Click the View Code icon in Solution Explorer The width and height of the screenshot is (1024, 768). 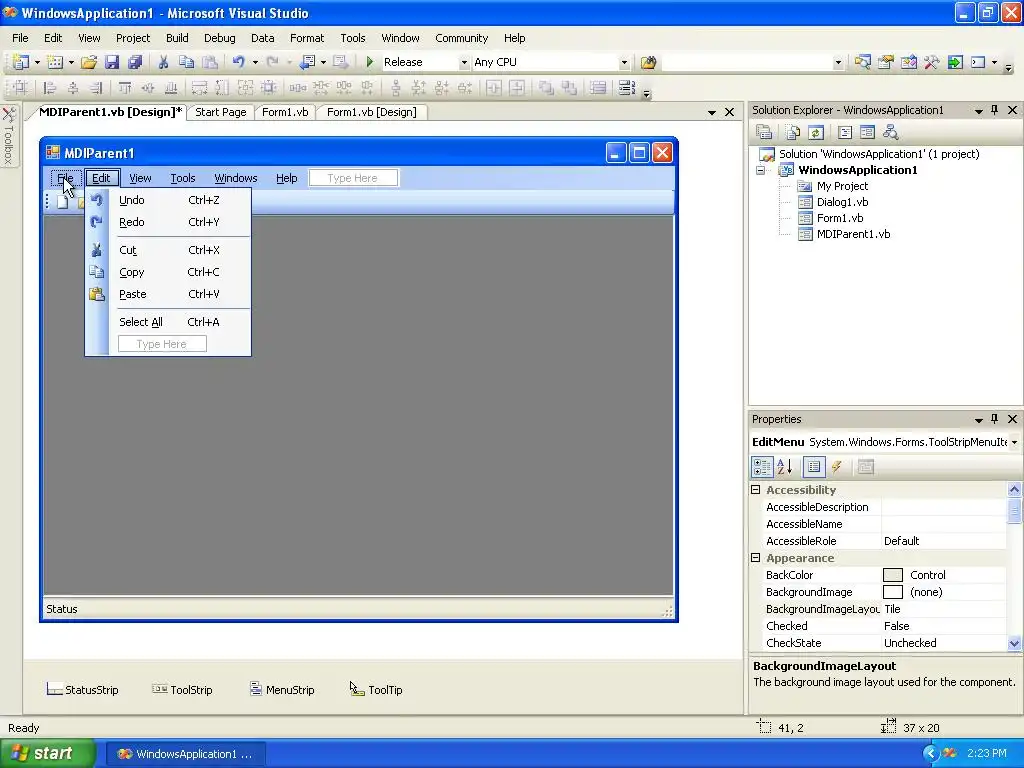pos(844,133)
